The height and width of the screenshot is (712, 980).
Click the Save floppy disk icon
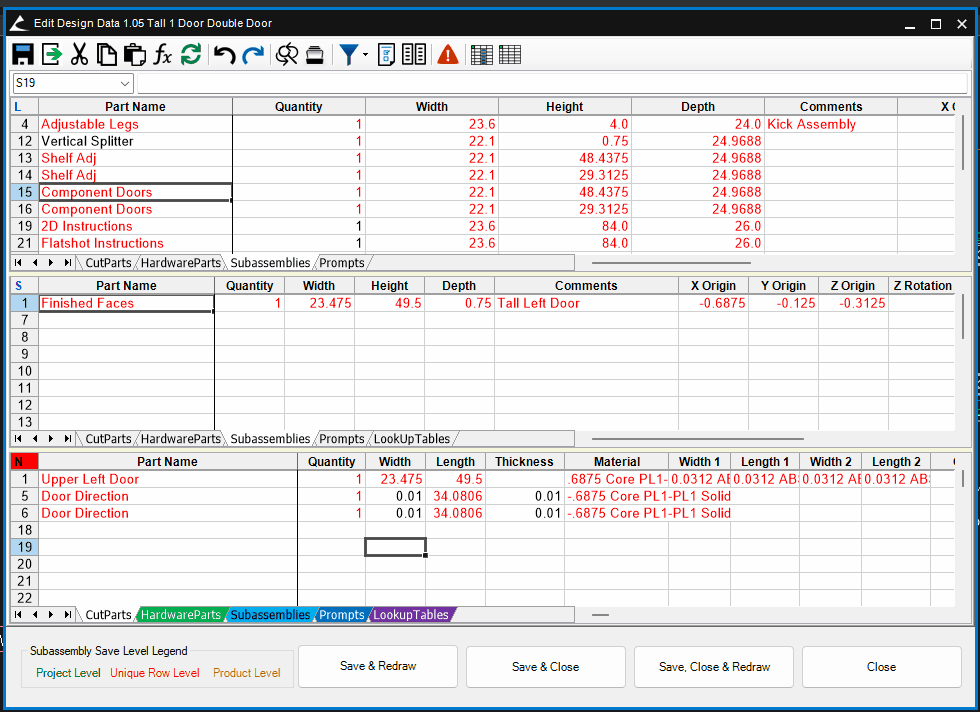(23, 55)
